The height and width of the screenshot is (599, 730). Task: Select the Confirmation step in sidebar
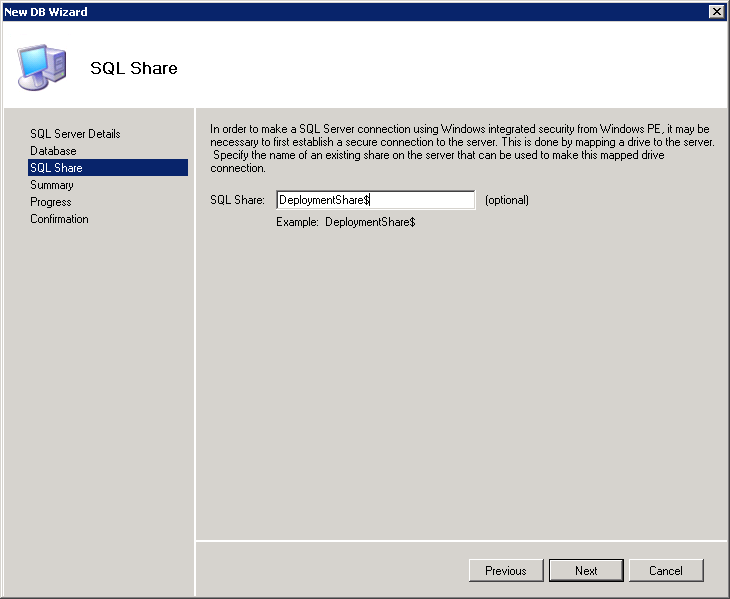point(59,219)
